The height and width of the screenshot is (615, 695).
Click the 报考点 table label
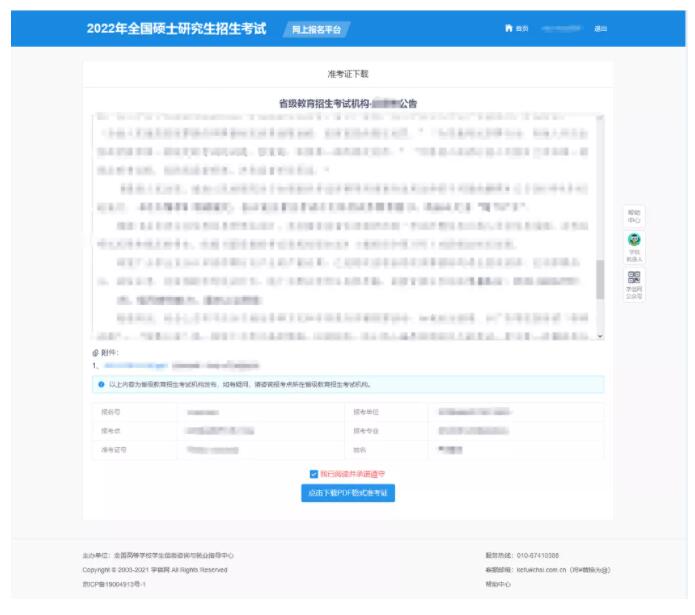110,431
